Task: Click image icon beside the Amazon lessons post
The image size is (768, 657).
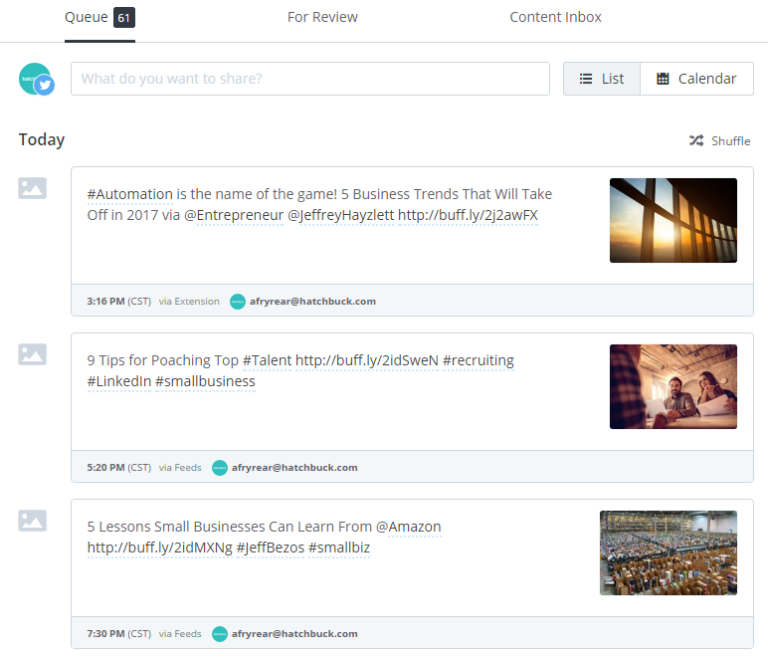Action: (32, 521)
